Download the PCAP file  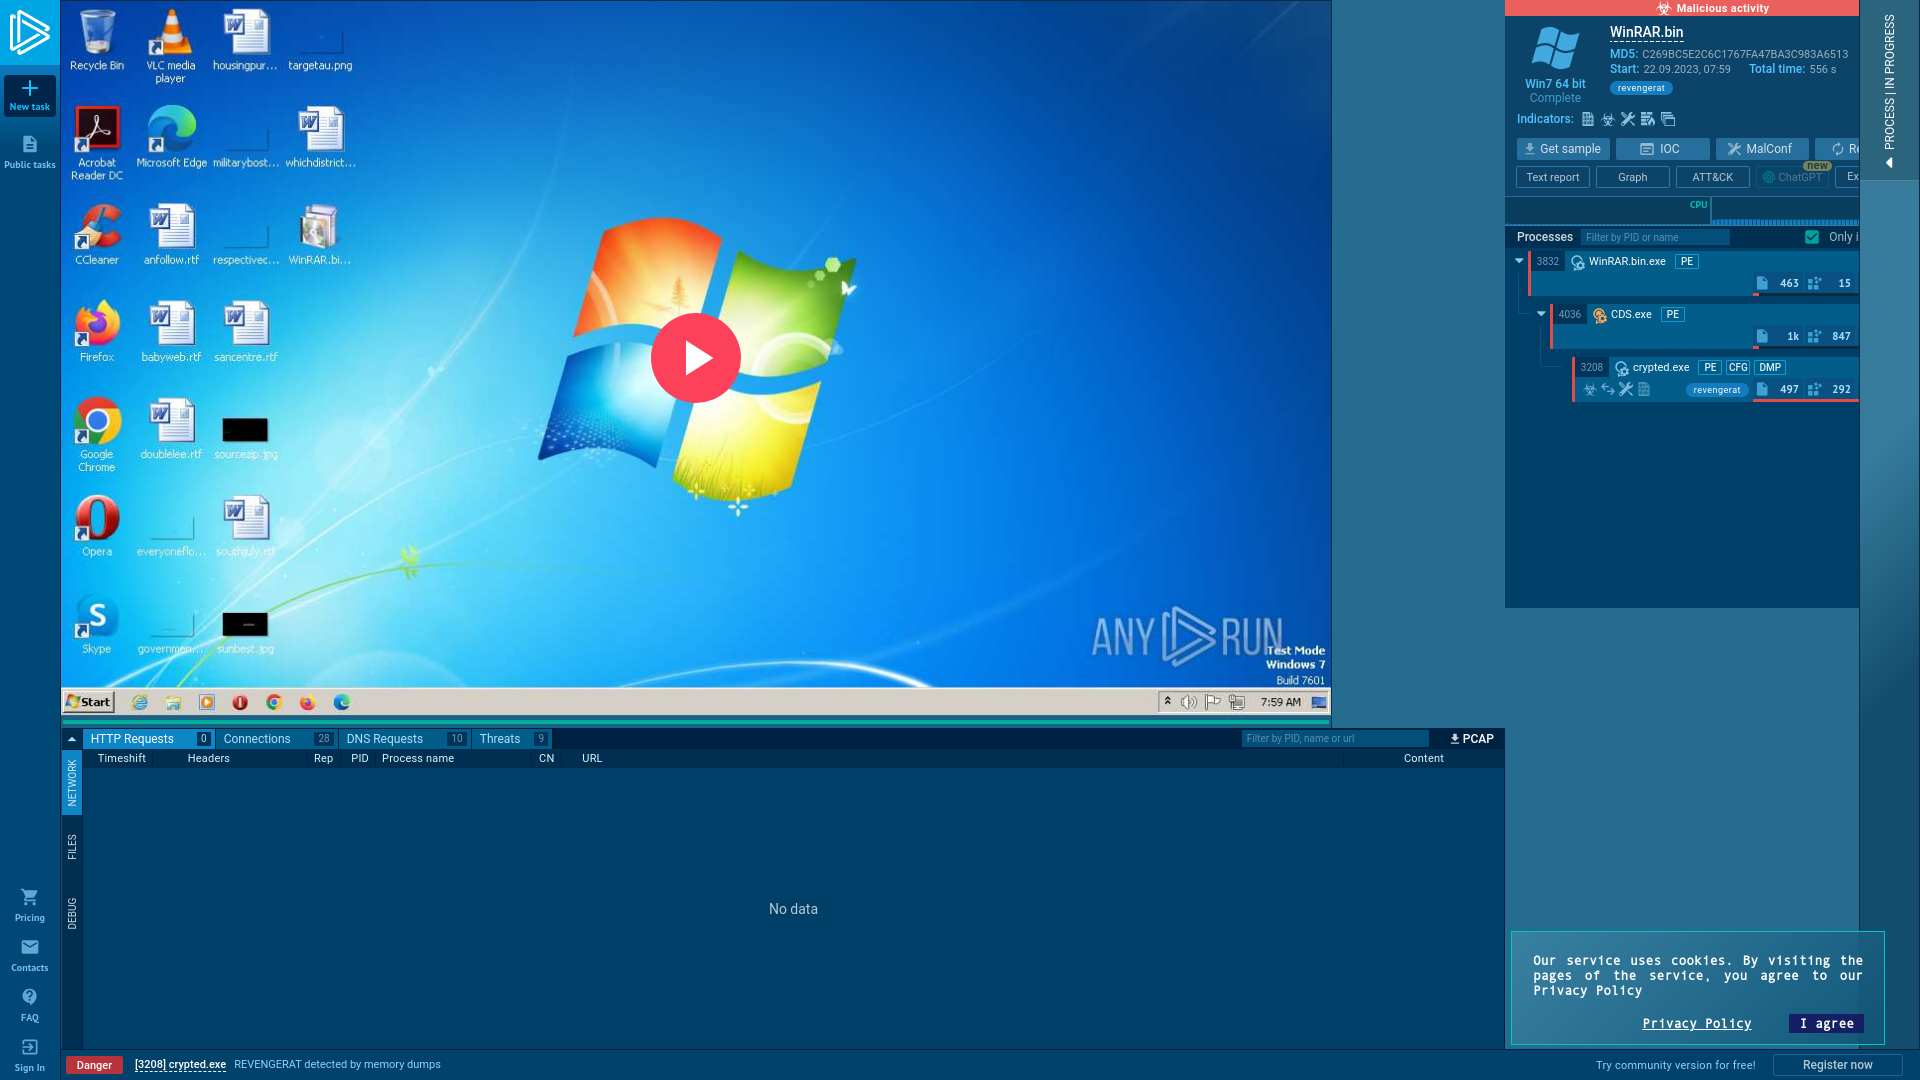coord(1471,739)
